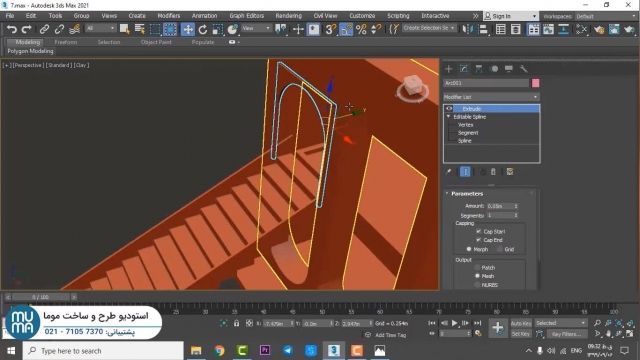Collapse the Editable Spline tree arrow

coord(449,117)
